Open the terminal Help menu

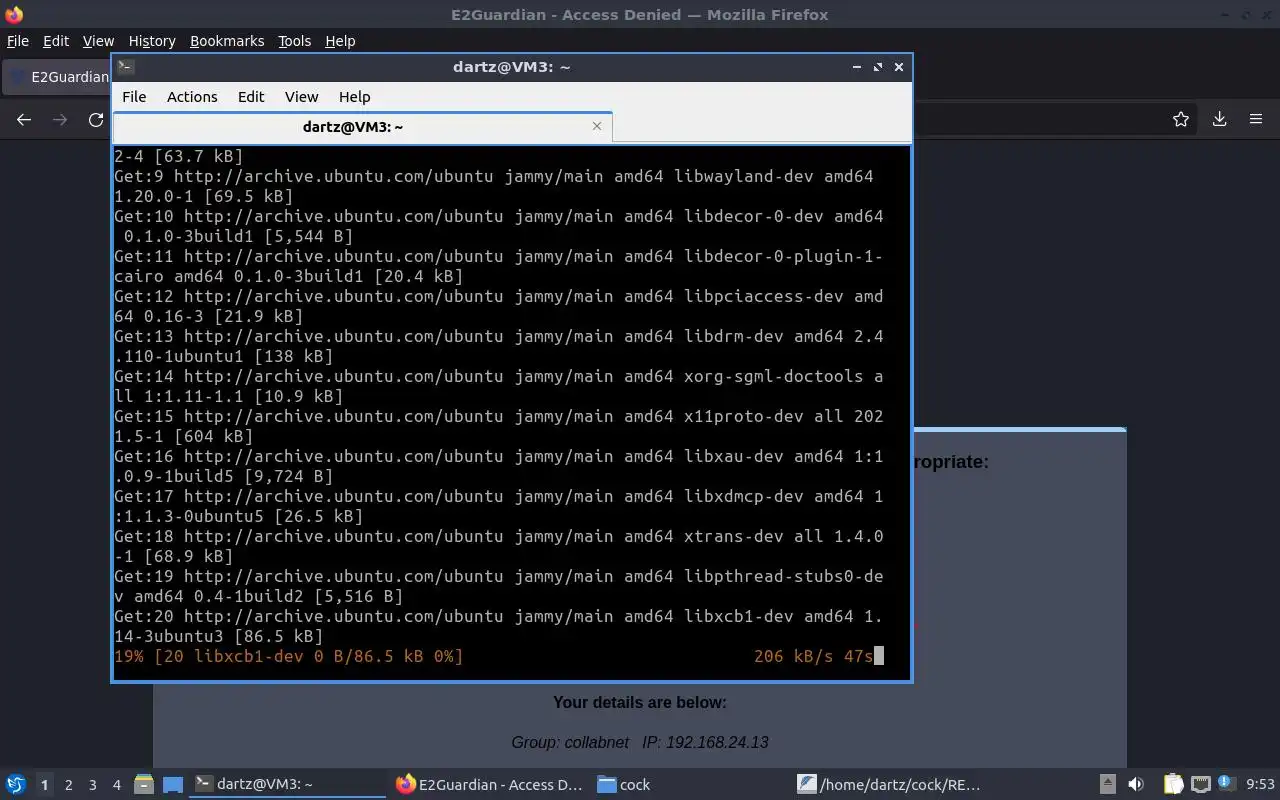pos(354,97)
